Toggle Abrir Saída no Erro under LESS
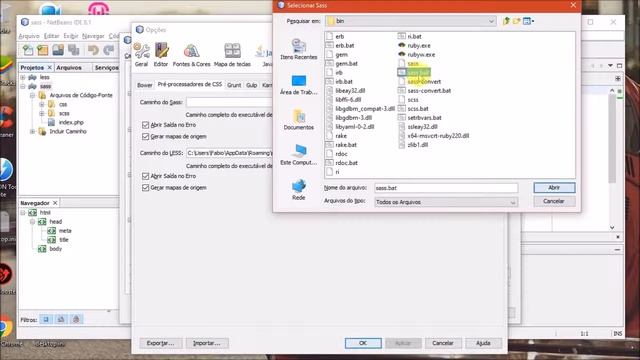640x360 pixels. point(146,176)
